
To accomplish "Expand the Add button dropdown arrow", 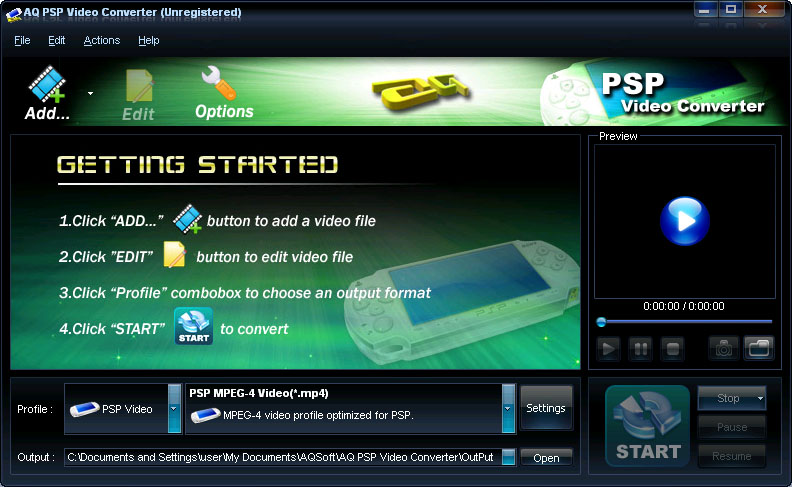I will pyautogui.click(x=90, y=93).
